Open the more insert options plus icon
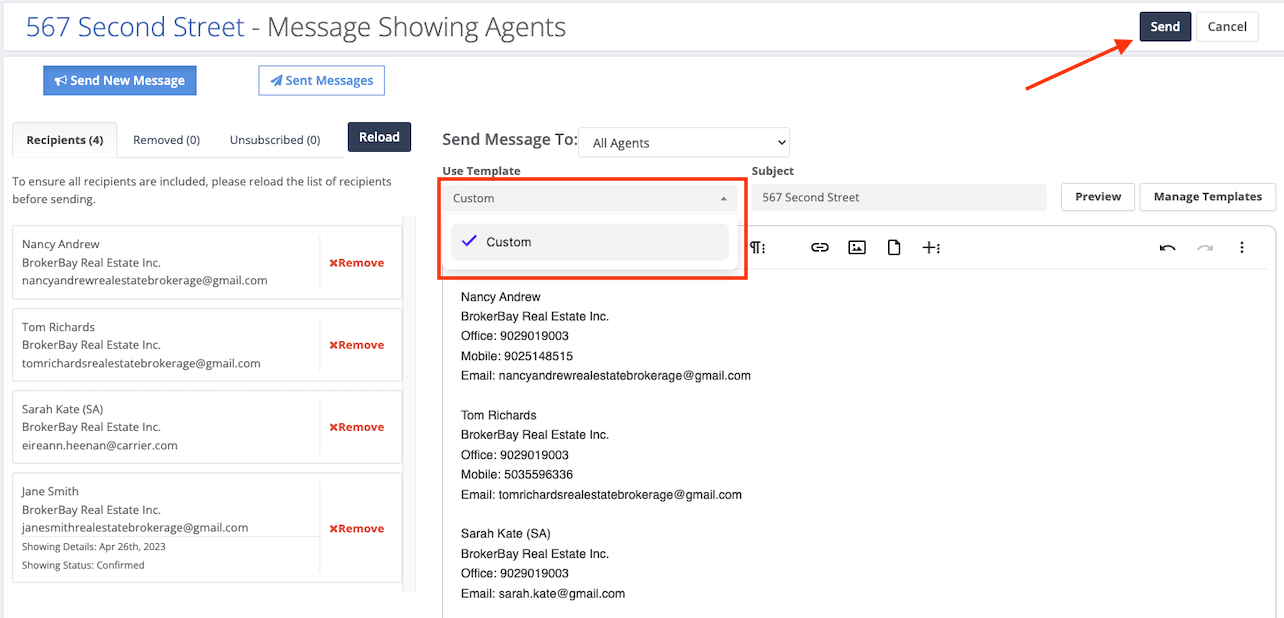The height and width of the screenshot is (618, 1284). pyautogui.click(x=931, y=248)
